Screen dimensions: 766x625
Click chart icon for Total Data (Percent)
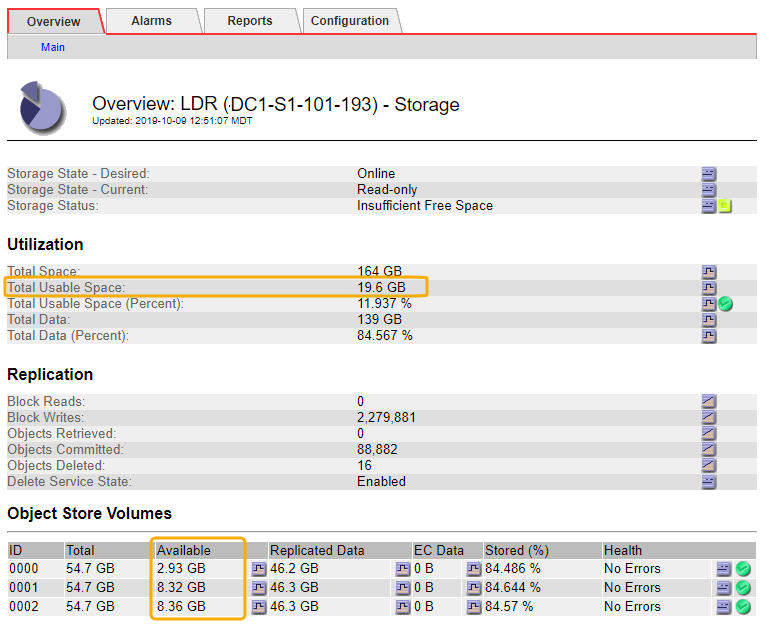click(x=708, y=336)
